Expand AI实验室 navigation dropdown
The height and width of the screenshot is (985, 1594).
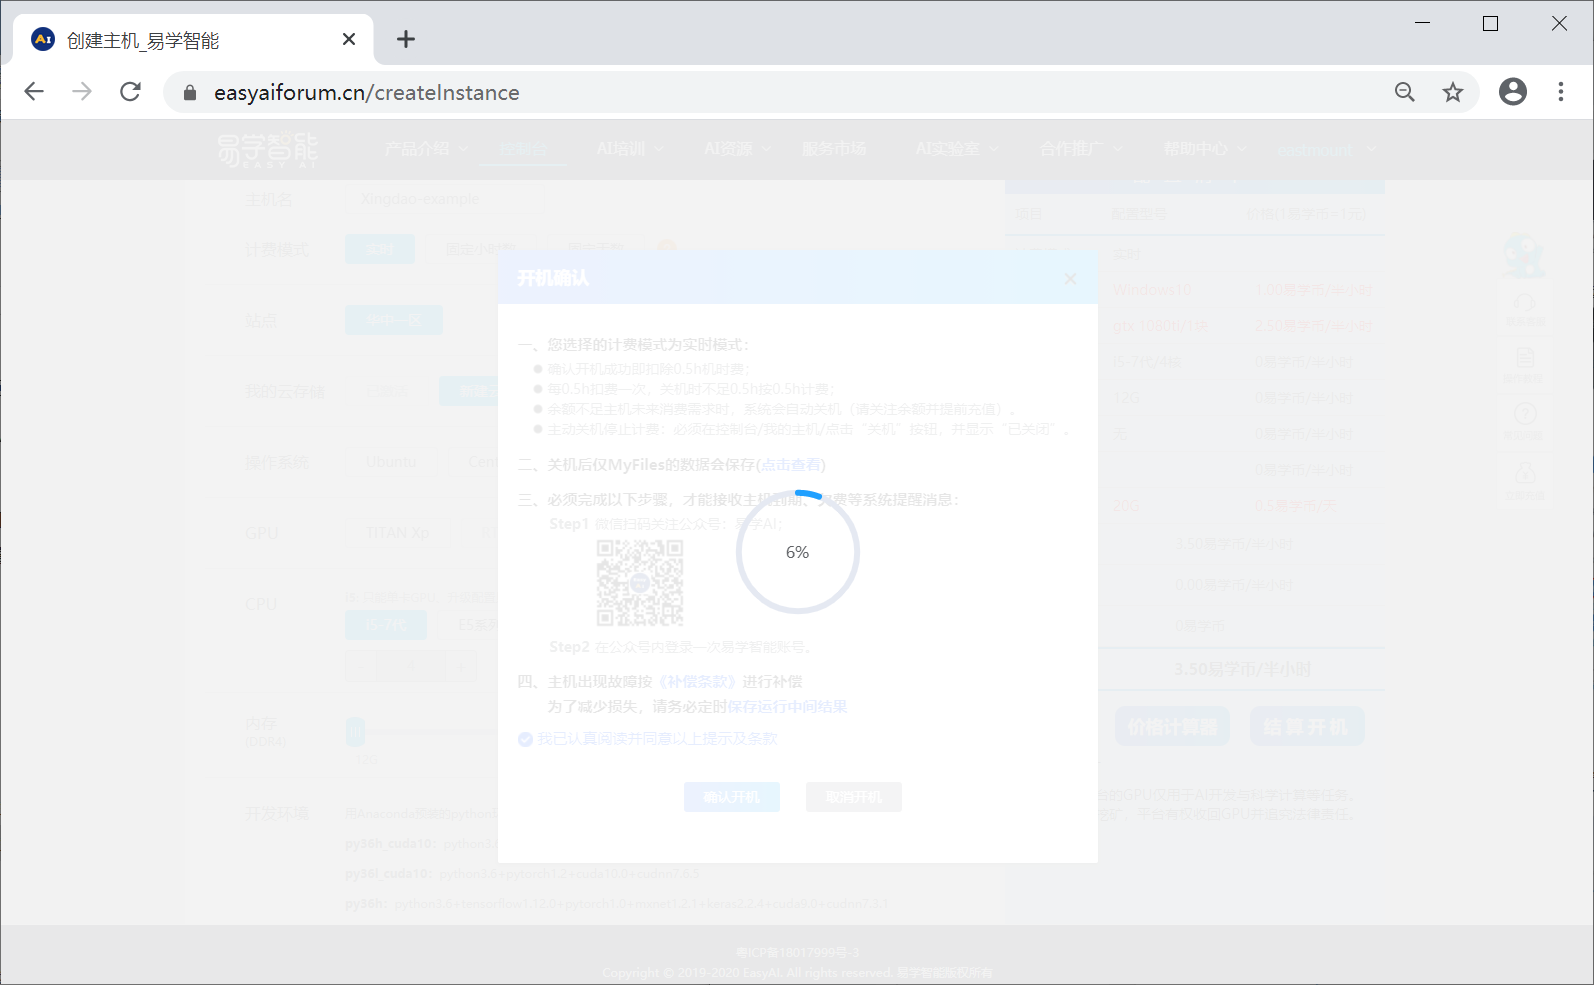click(957, 149)
